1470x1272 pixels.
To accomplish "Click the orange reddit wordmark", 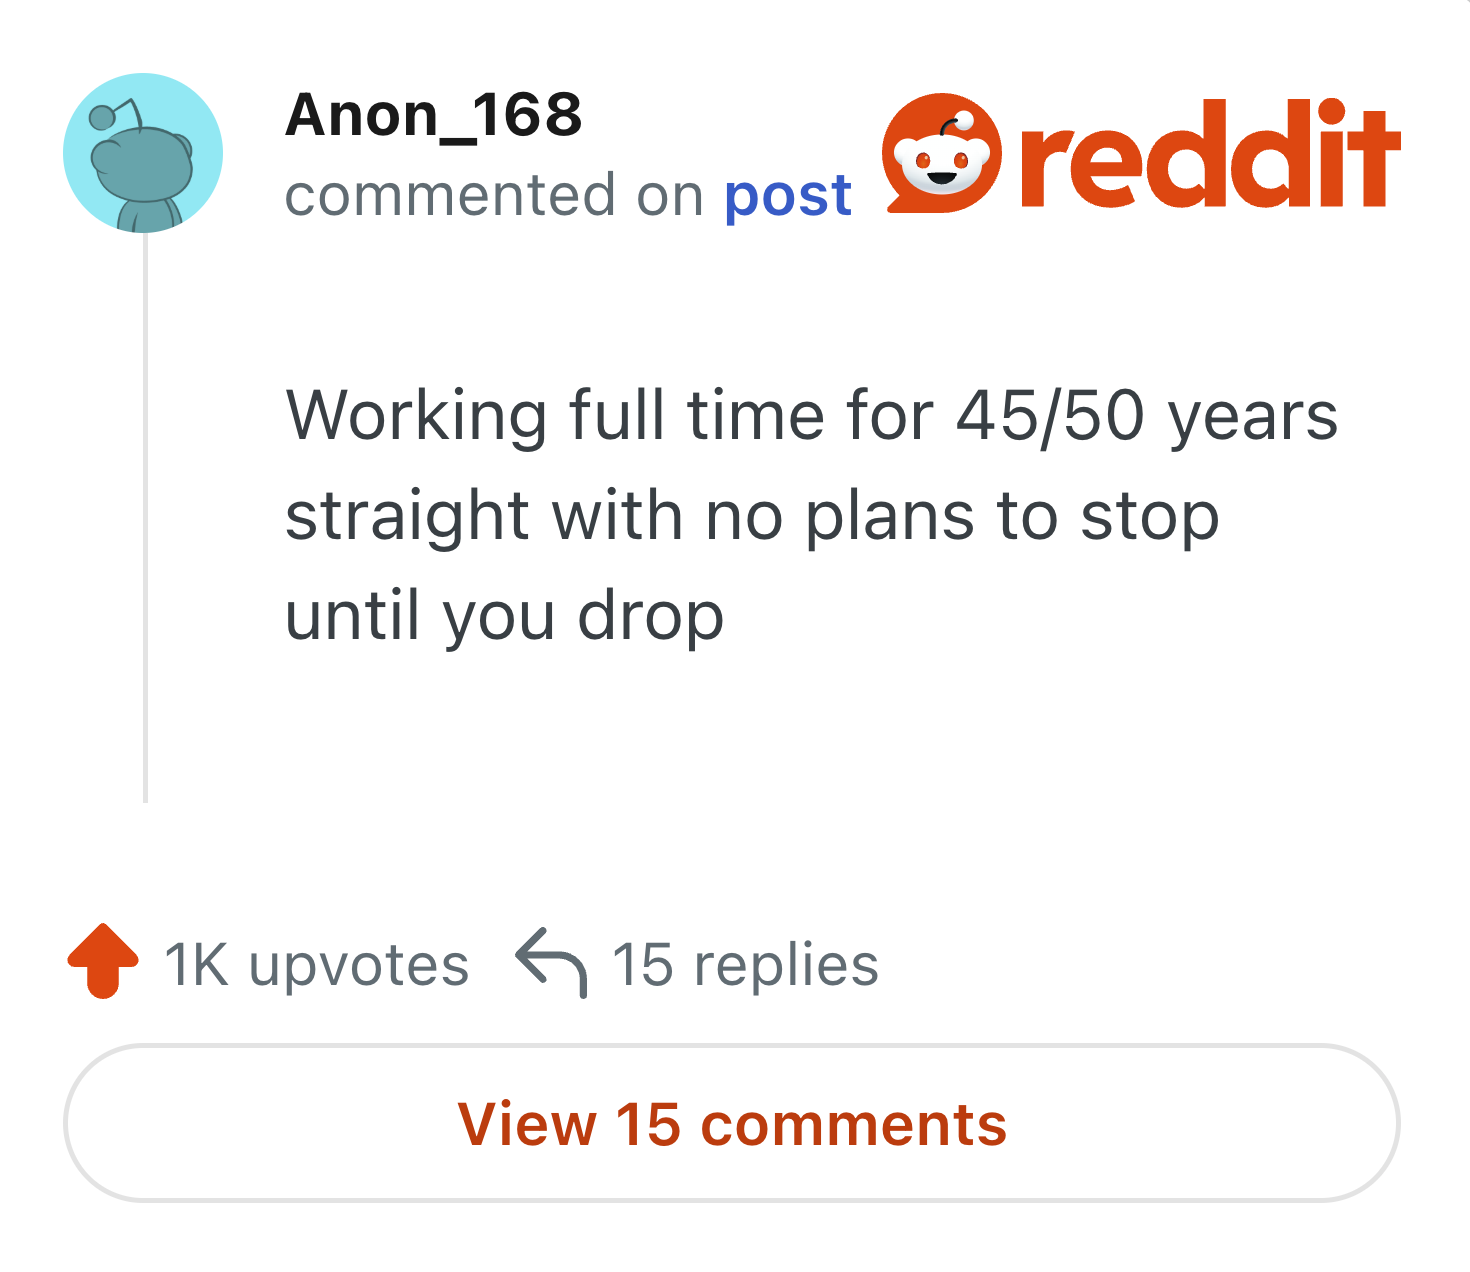I will (x=1211, y=153).
